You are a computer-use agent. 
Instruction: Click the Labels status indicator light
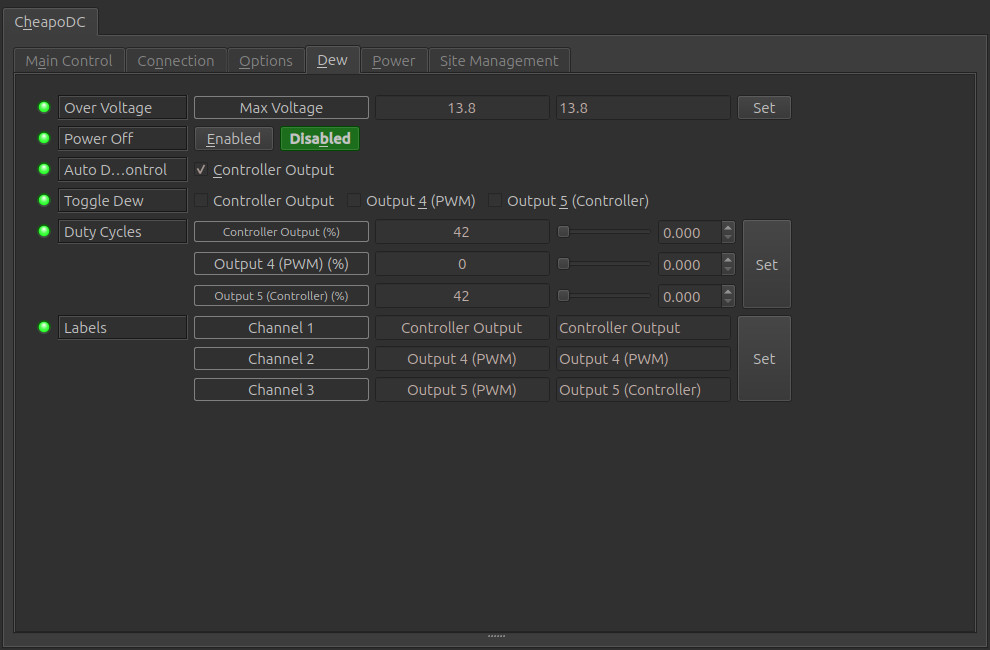(x=44, y=328)
